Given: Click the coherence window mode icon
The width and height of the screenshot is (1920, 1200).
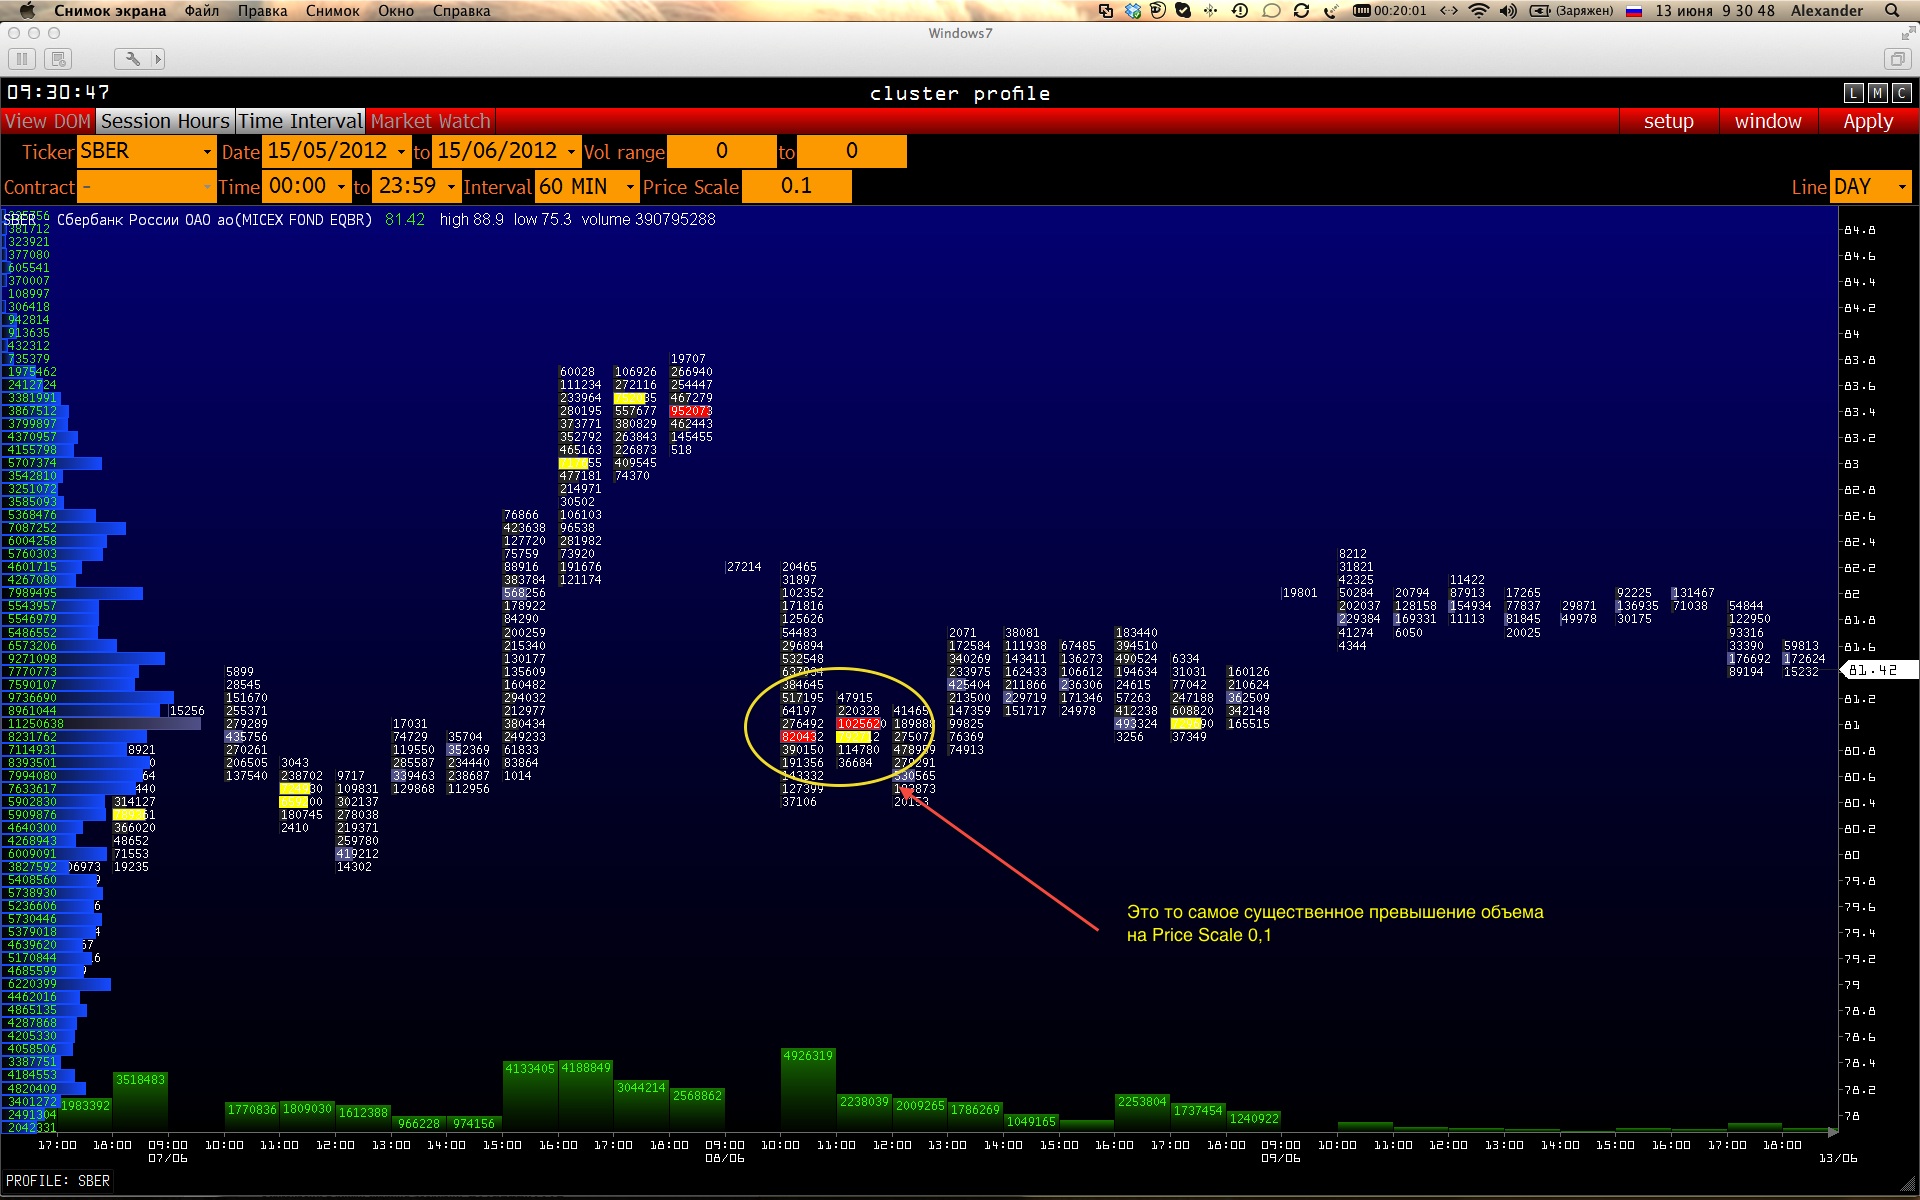Looking at the screenshot, I should (1896, 59).
